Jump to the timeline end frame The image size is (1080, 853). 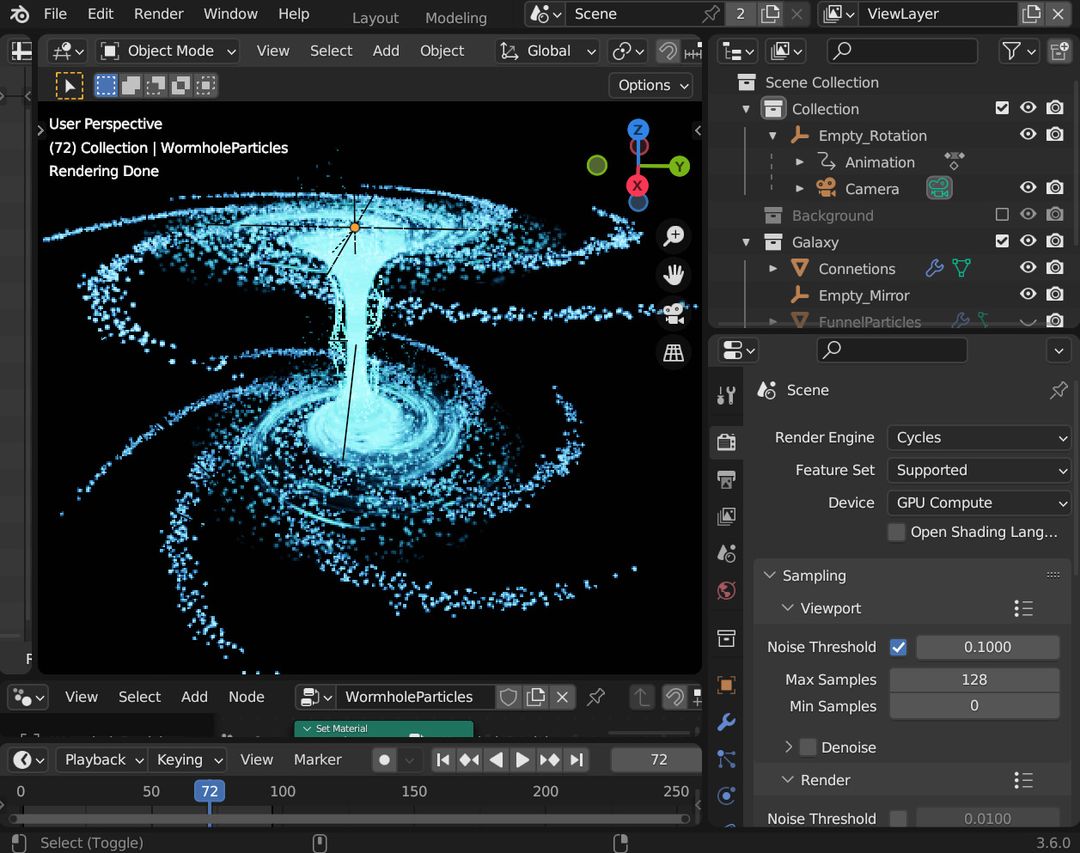(577, 760)
